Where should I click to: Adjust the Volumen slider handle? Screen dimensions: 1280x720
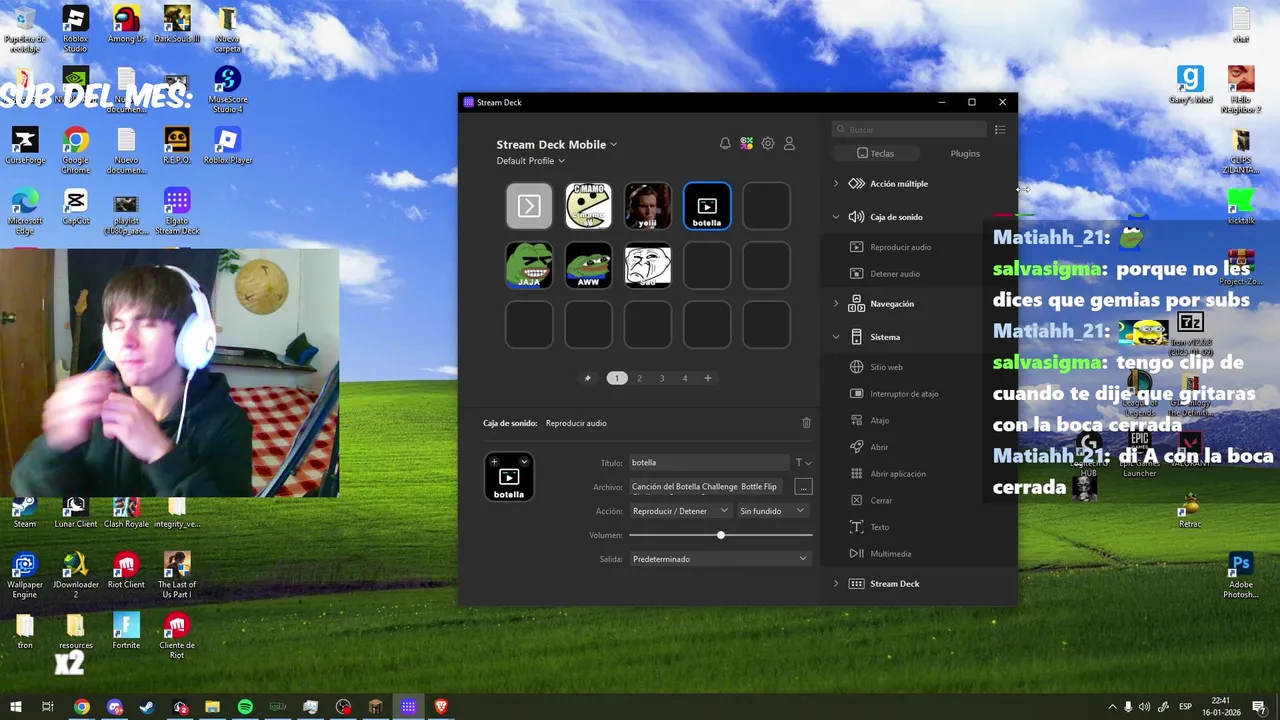click(721, 535)
